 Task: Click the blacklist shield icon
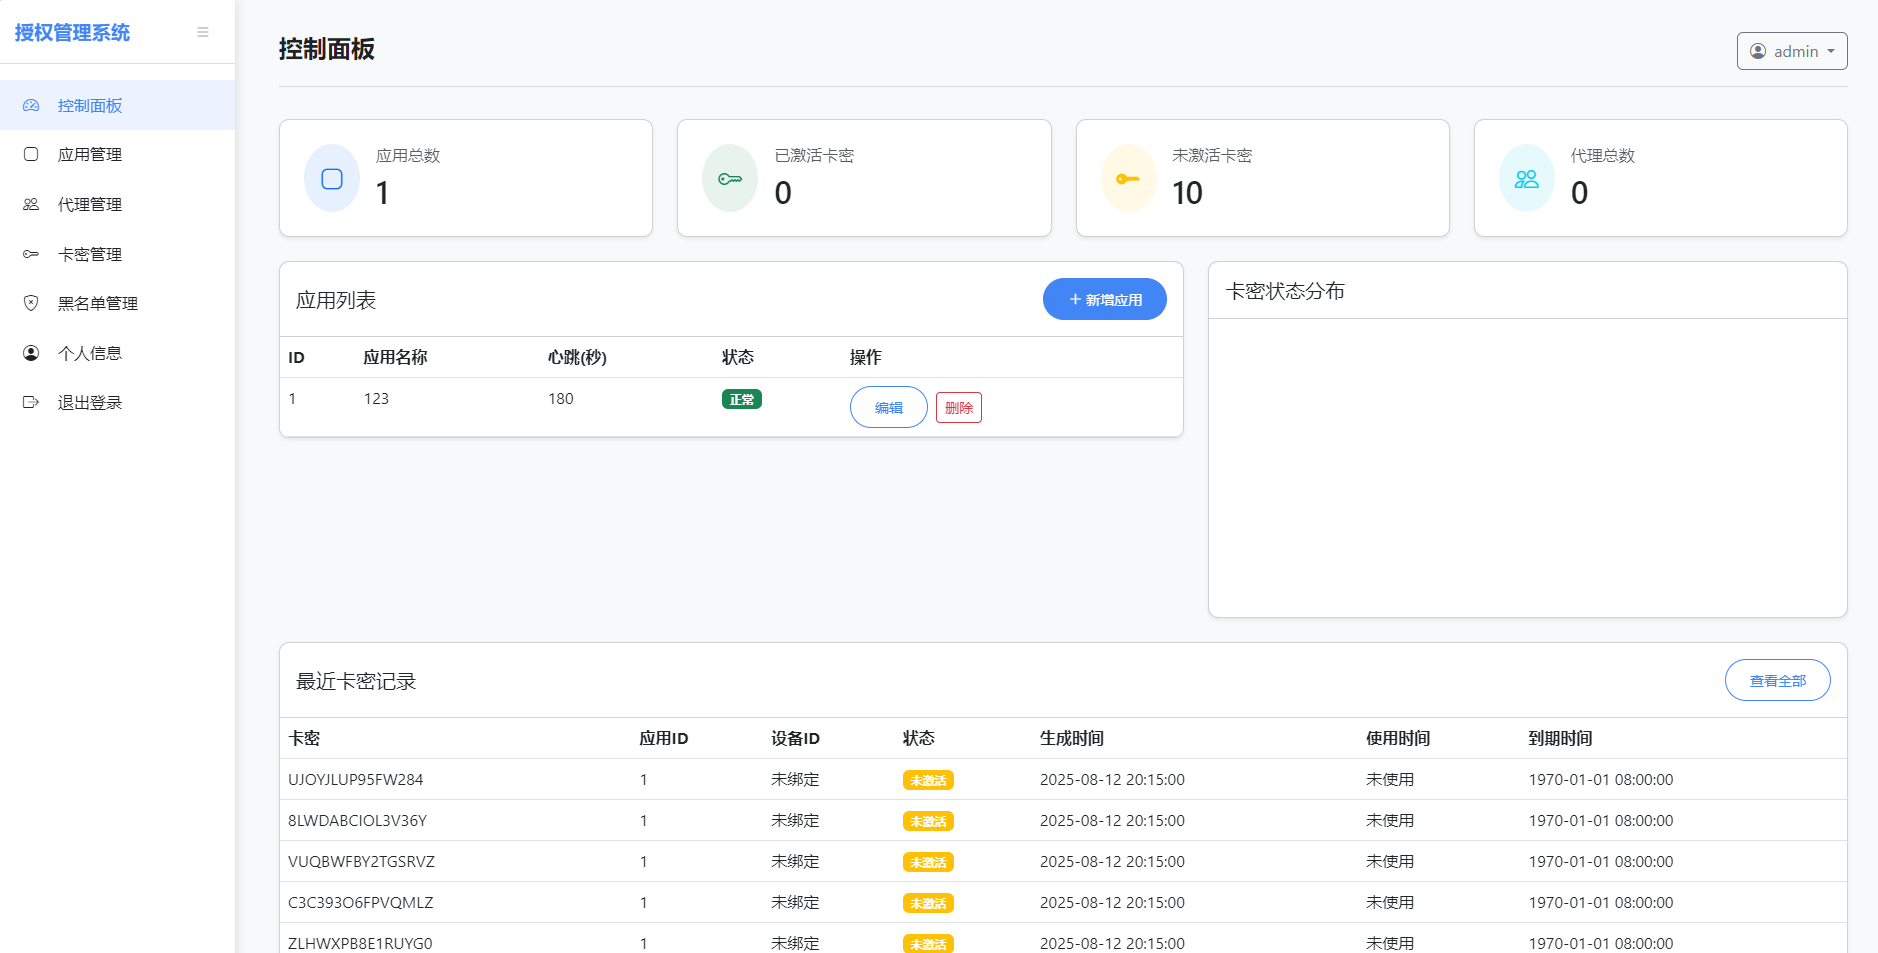(31, 303)
